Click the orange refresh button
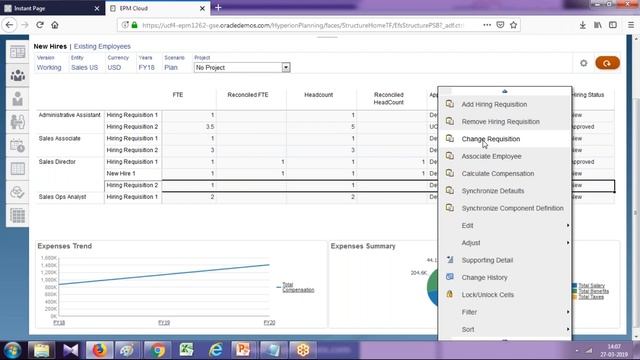This screenshot has height=360, width=640. [x=607, y=63]
